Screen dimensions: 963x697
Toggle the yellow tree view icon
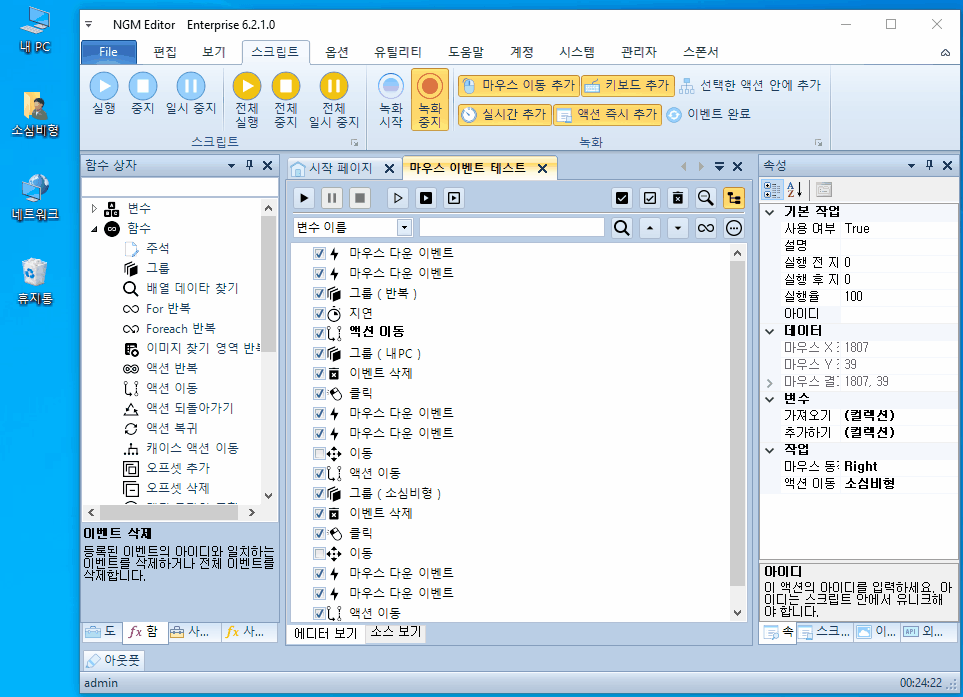(734, 198)
